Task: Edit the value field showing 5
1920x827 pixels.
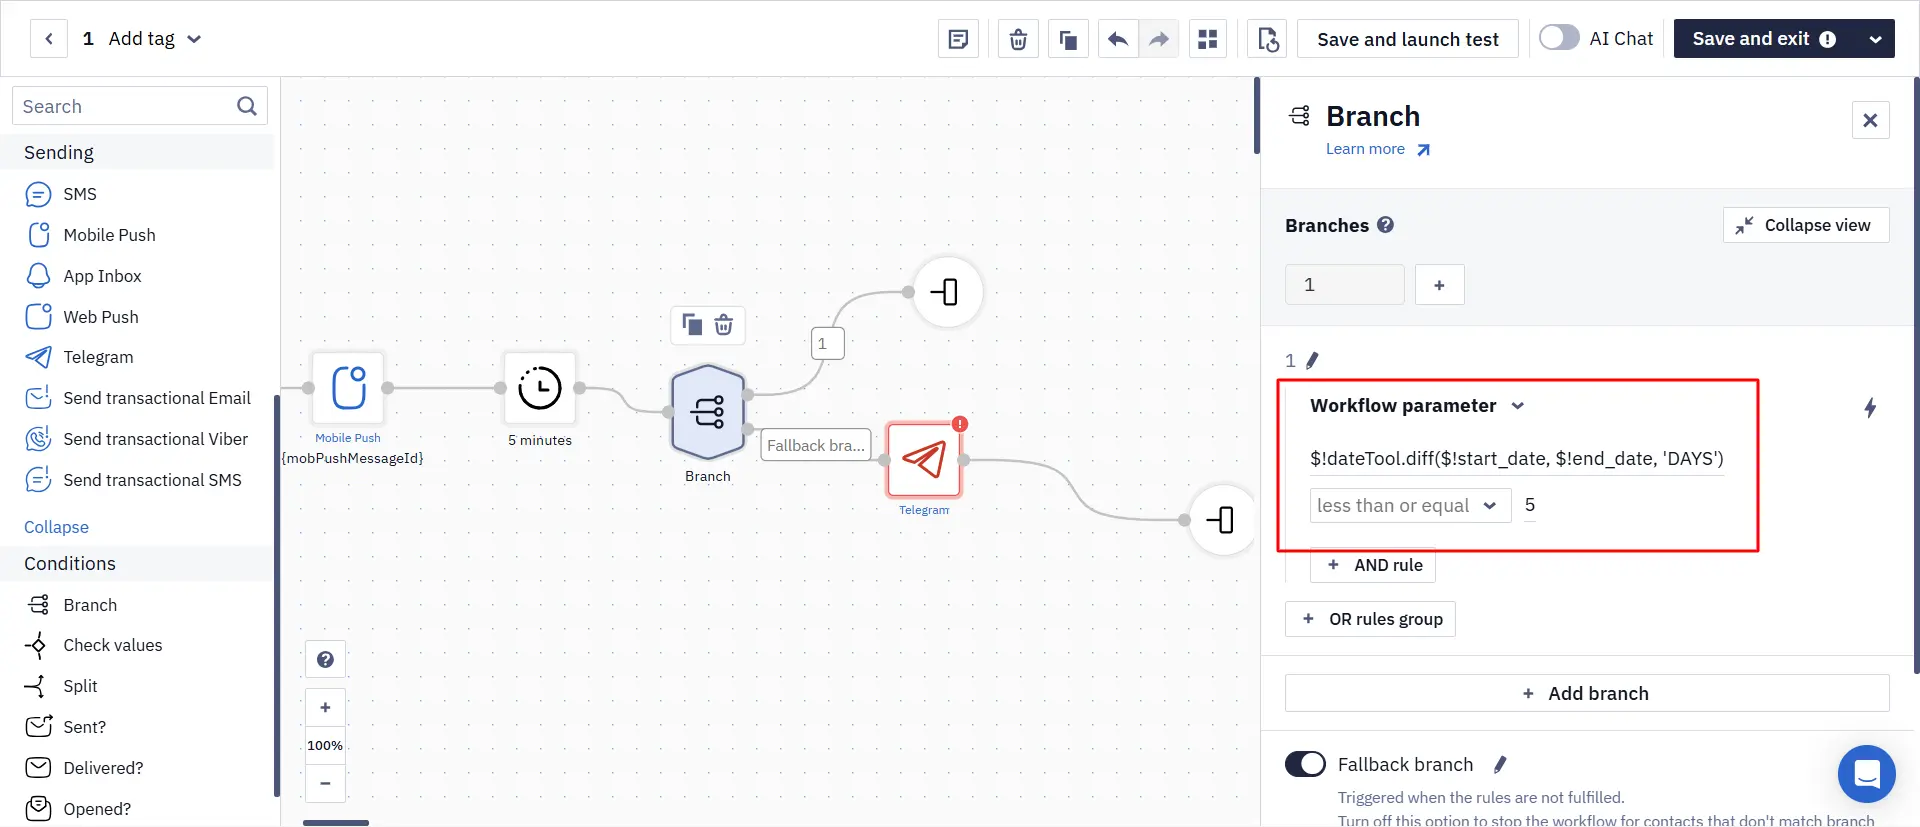Action: click(1530, 505)
